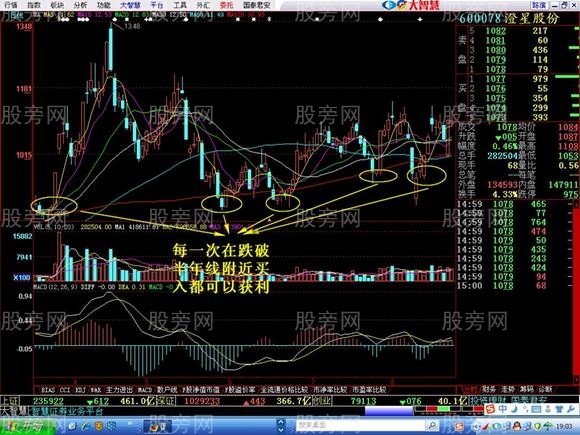
Task: Open the 委托 menu item
Action: point(226,5)
